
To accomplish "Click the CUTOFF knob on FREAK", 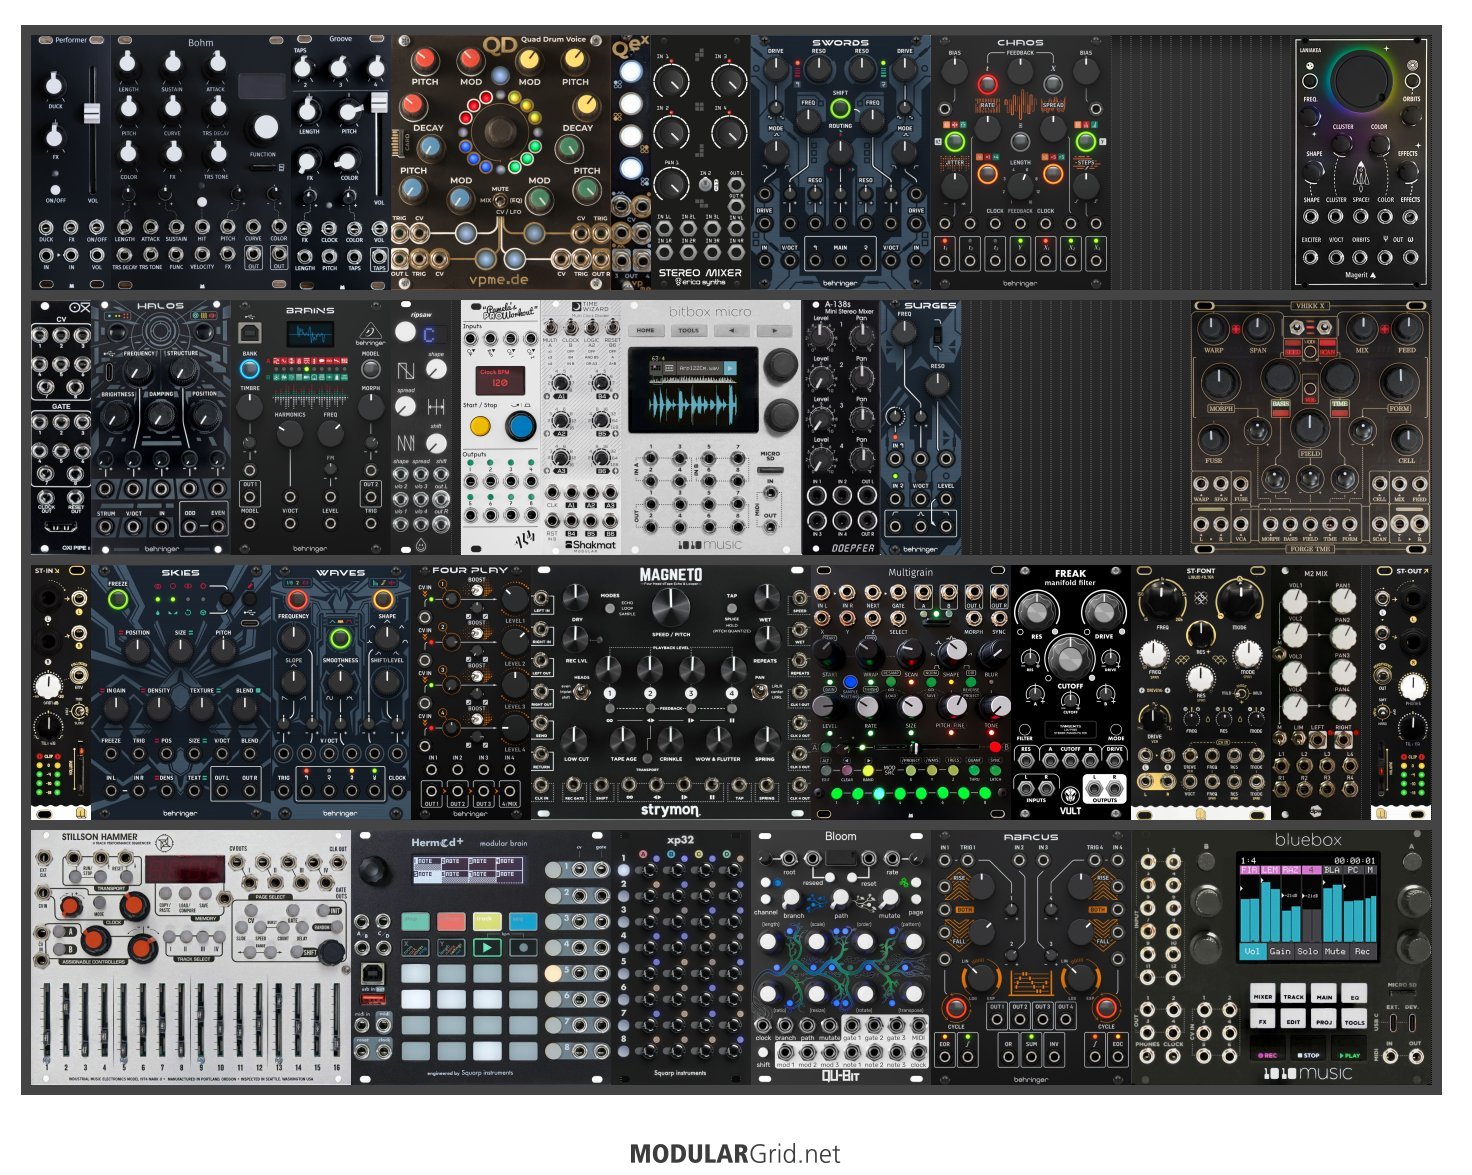I will coord(1070,658).
